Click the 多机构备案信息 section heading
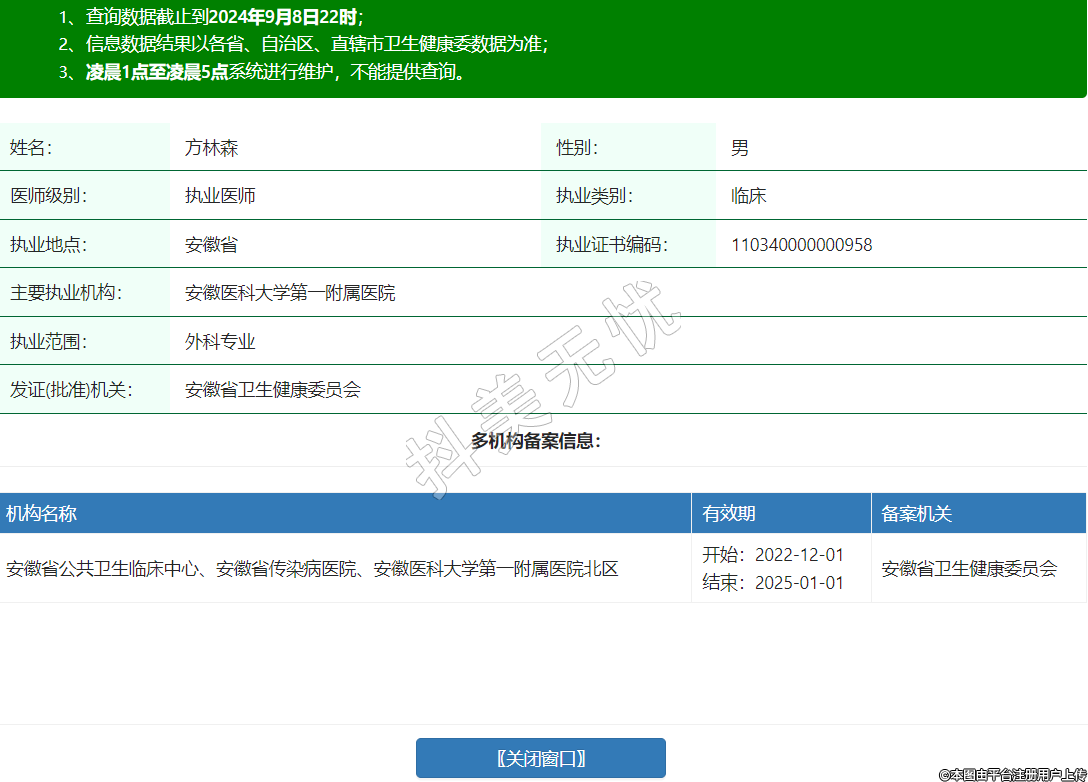This screenshot has height=782, width=1088. tap(537, 441)
